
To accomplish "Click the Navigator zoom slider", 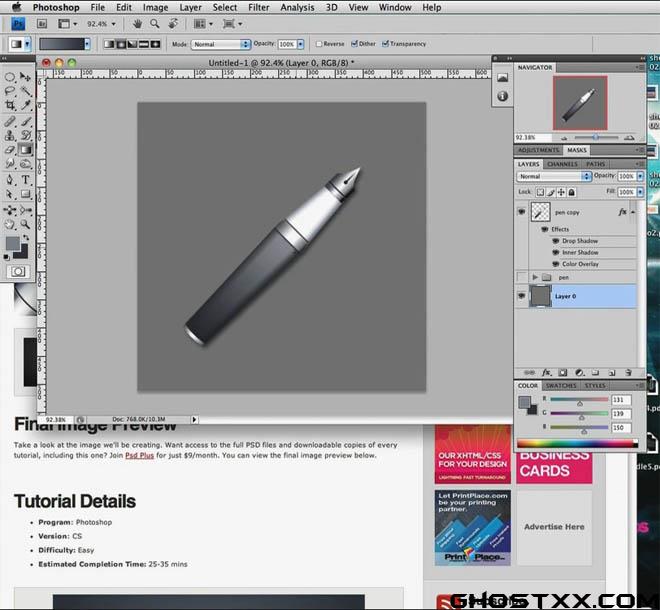I will coord(596,137).
